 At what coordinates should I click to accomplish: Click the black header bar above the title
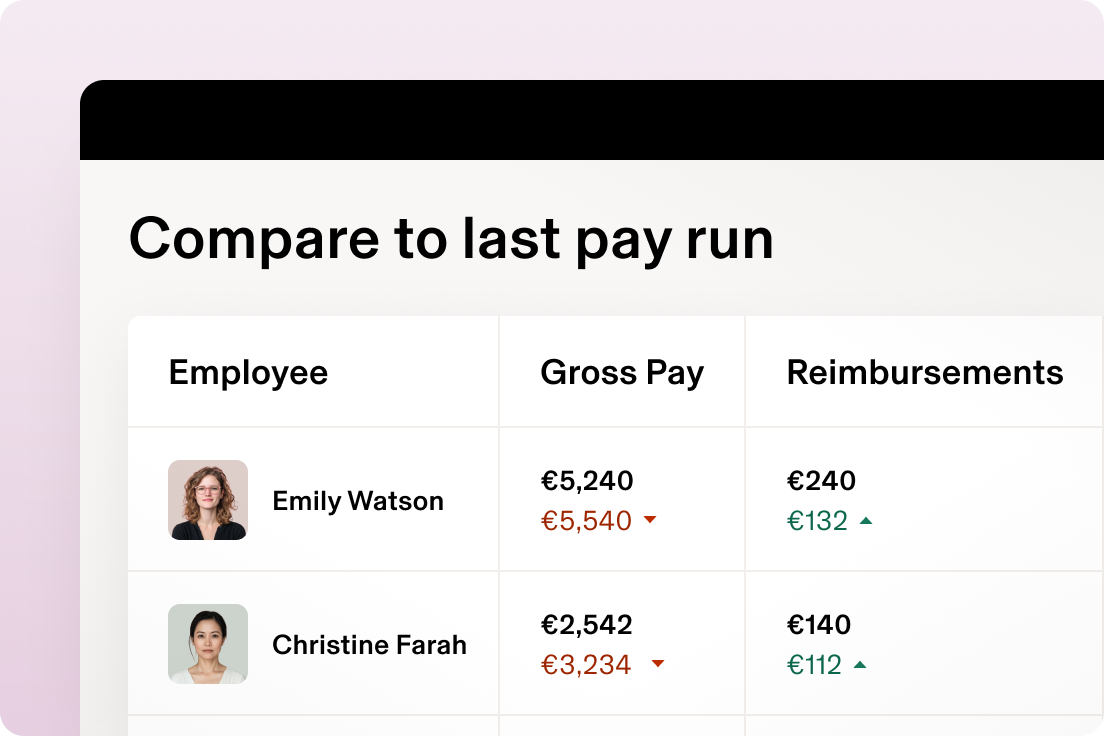[592, 120]
